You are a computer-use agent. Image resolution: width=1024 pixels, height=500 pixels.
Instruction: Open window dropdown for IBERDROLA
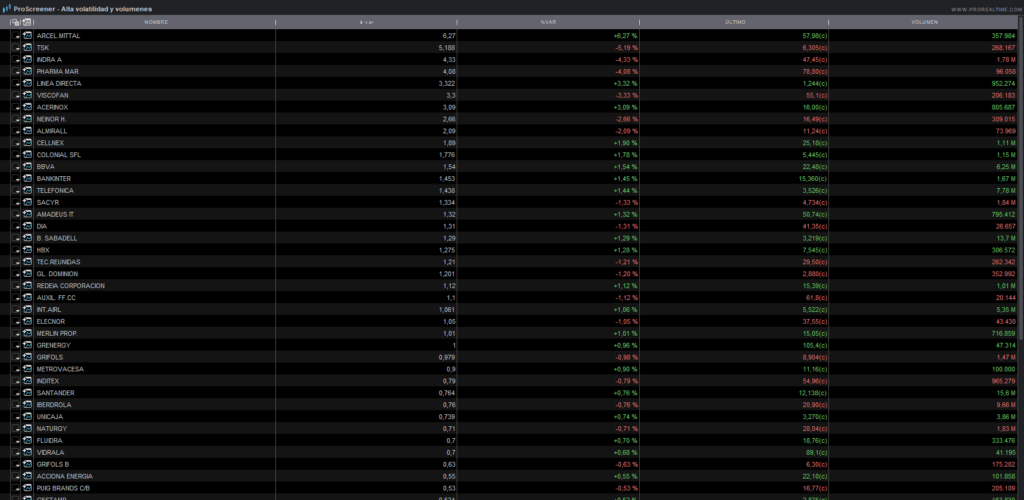tap(16, 405)
